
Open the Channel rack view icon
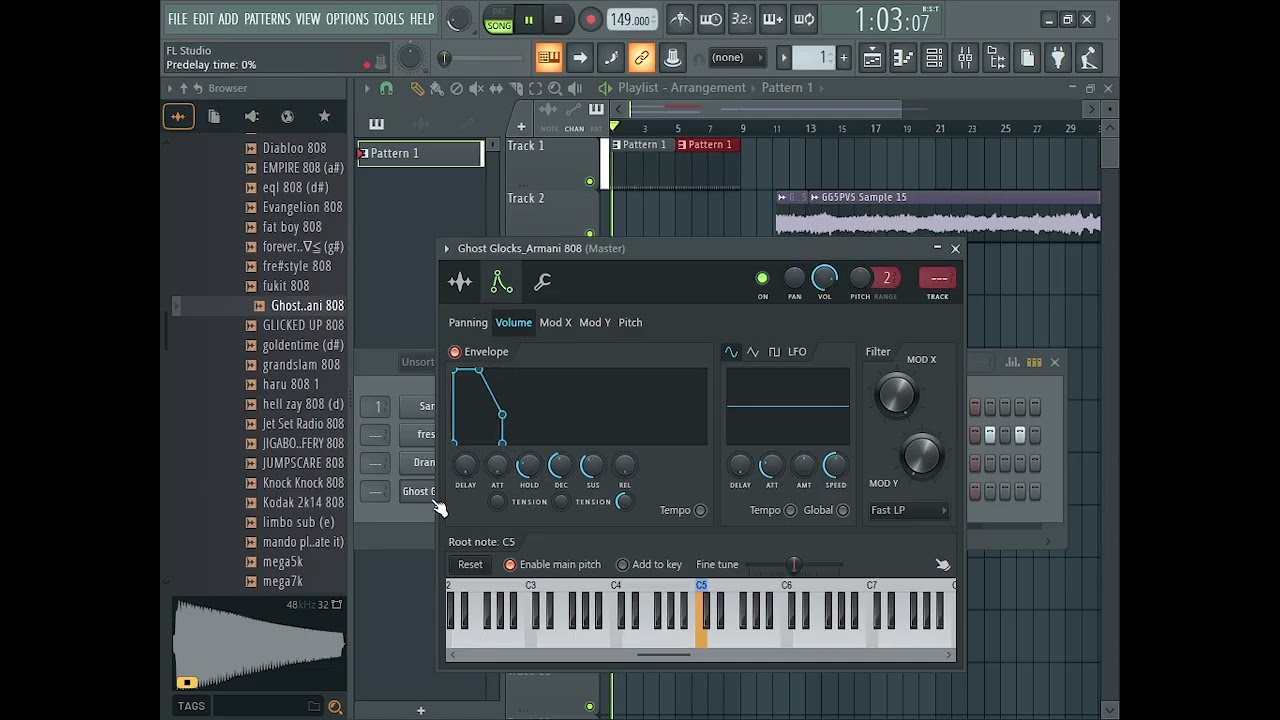(x=934, y=58)
